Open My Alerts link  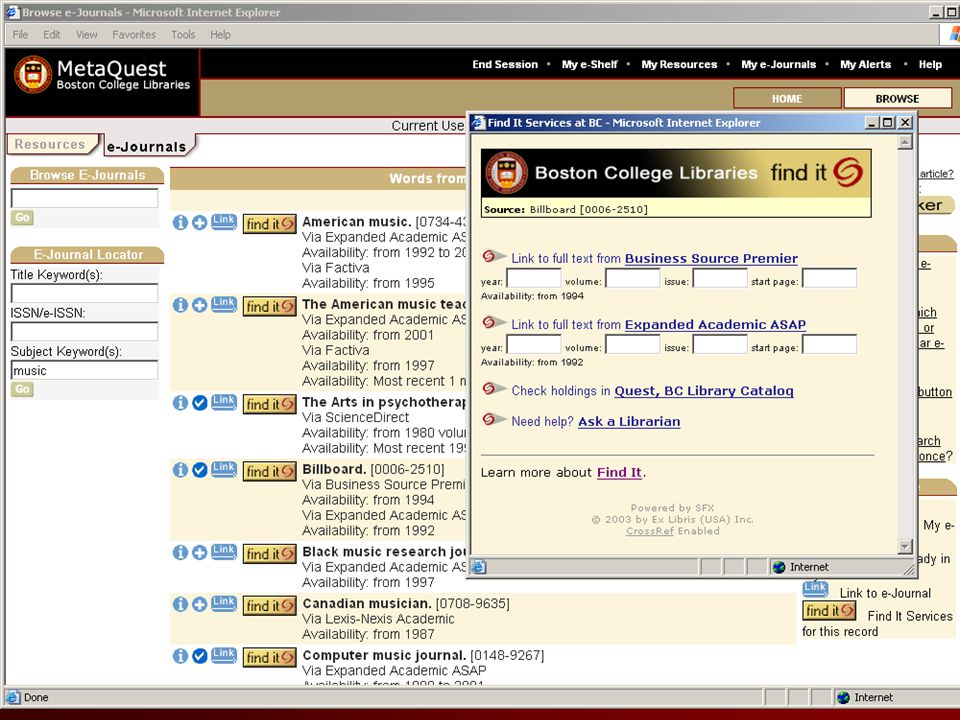click(x=865, y=64)
